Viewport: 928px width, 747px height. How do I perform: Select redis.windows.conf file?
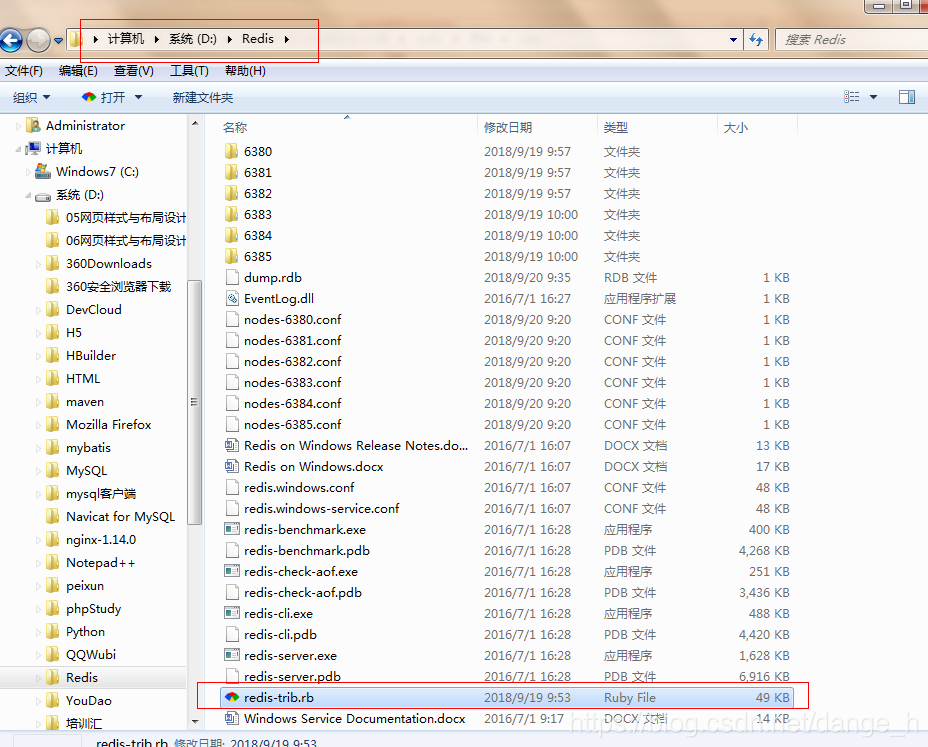pos(299,487)
